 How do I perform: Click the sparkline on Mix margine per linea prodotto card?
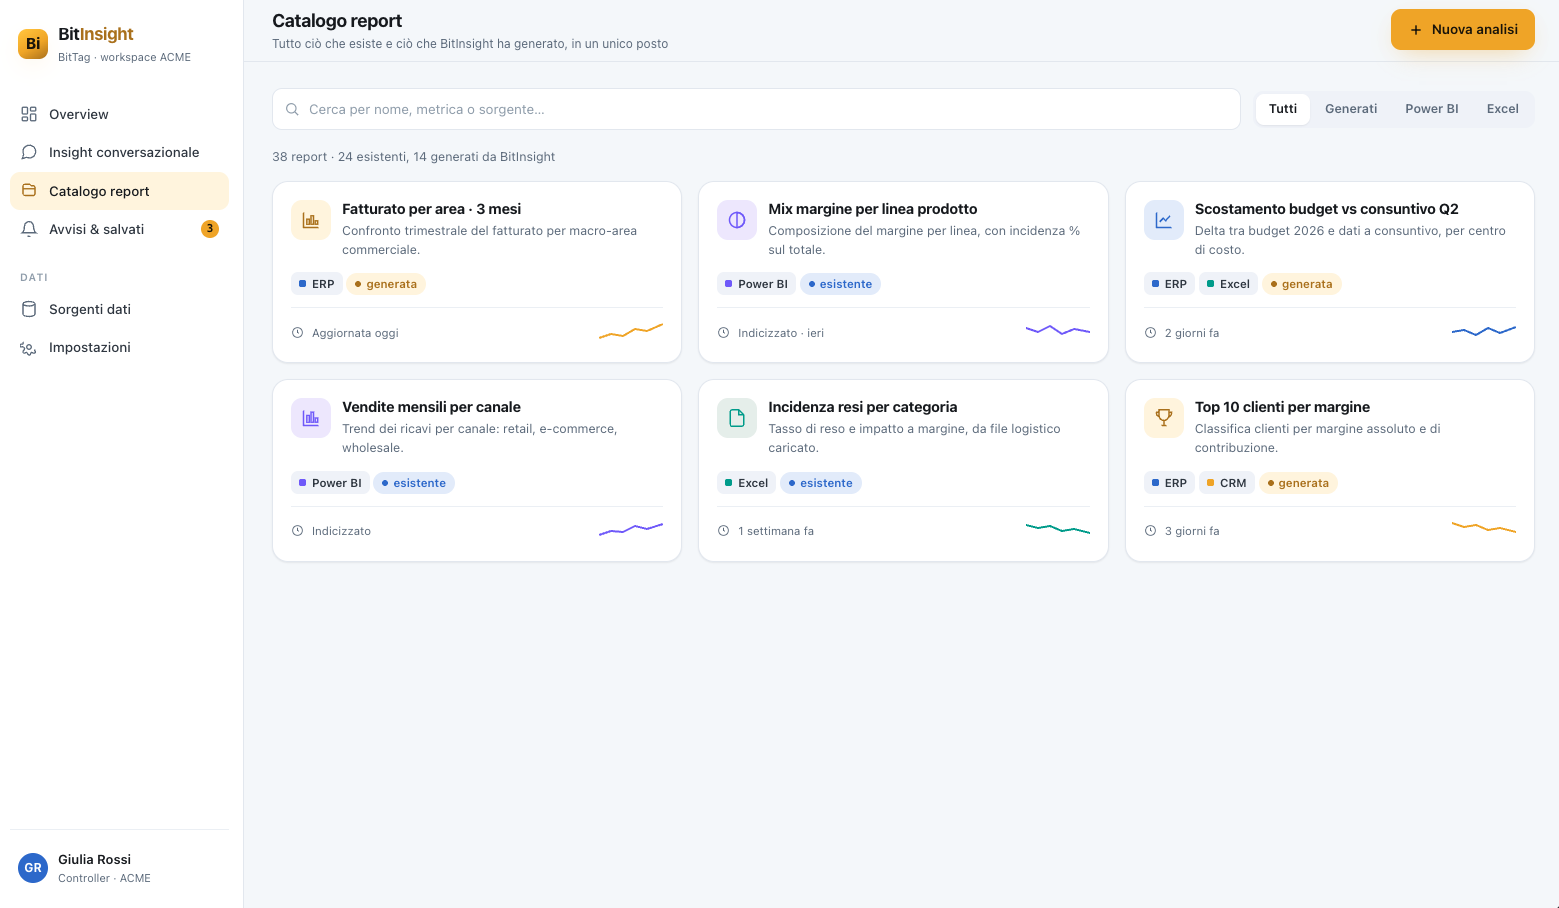click(1058, 329)
